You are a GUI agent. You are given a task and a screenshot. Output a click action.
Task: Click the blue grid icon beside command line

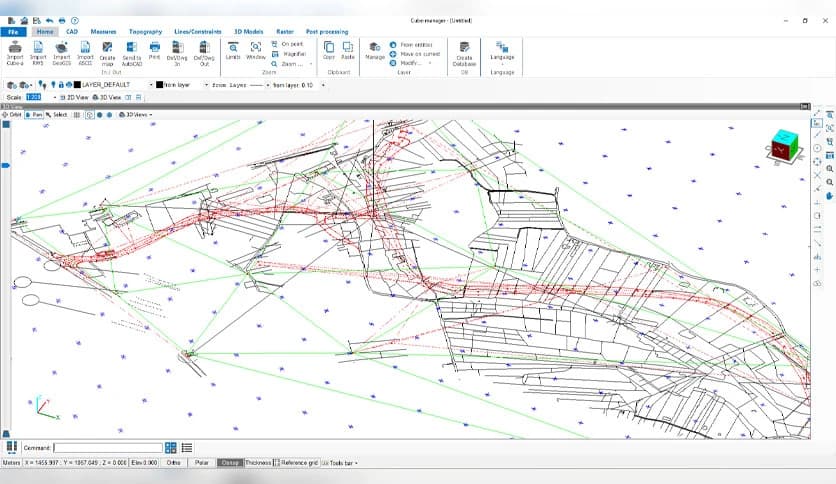click(171, 448)
